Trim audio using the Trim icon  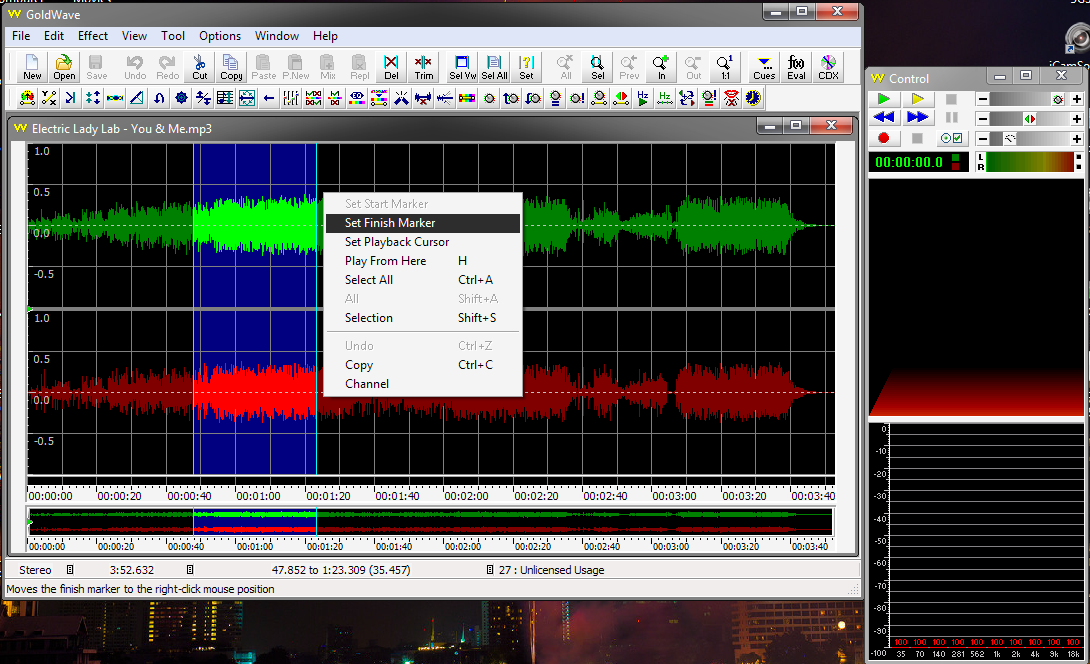pos(423,67)
